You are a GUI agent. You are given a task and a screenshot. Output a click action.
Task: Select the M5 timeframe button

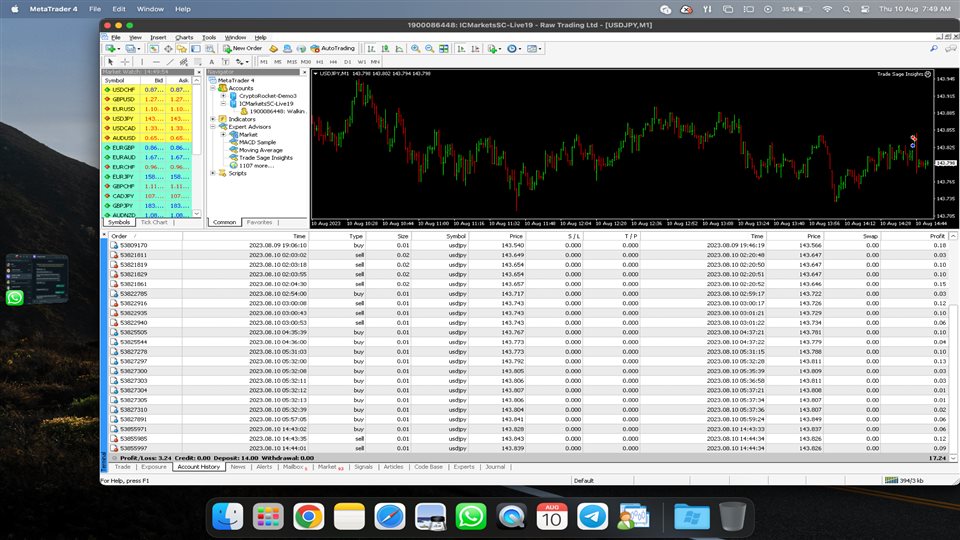(278, 62)
